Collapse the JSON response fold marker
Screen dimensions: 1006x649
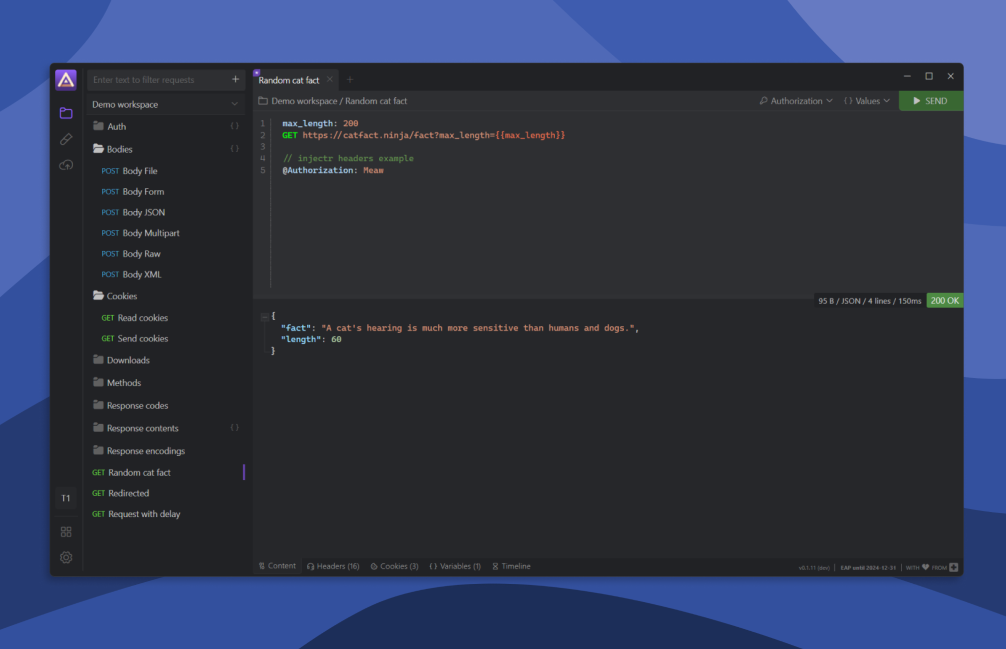tap(264, 316)
